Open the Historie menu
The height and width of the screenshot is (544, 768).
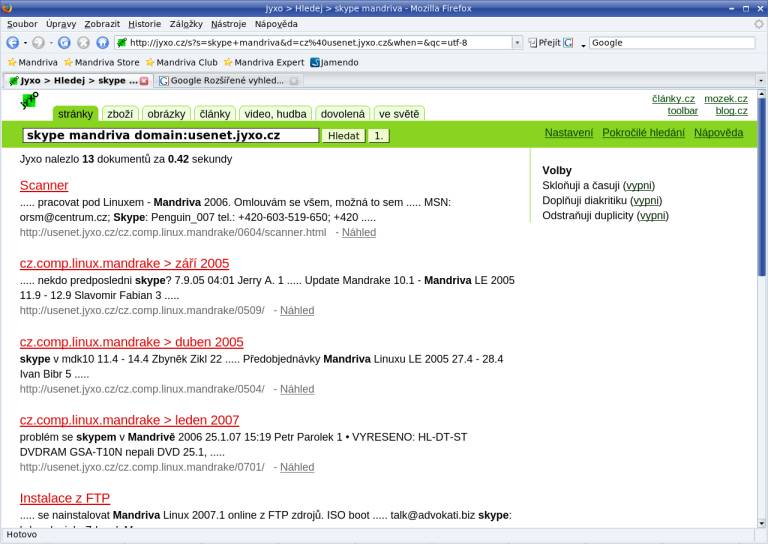144,24
